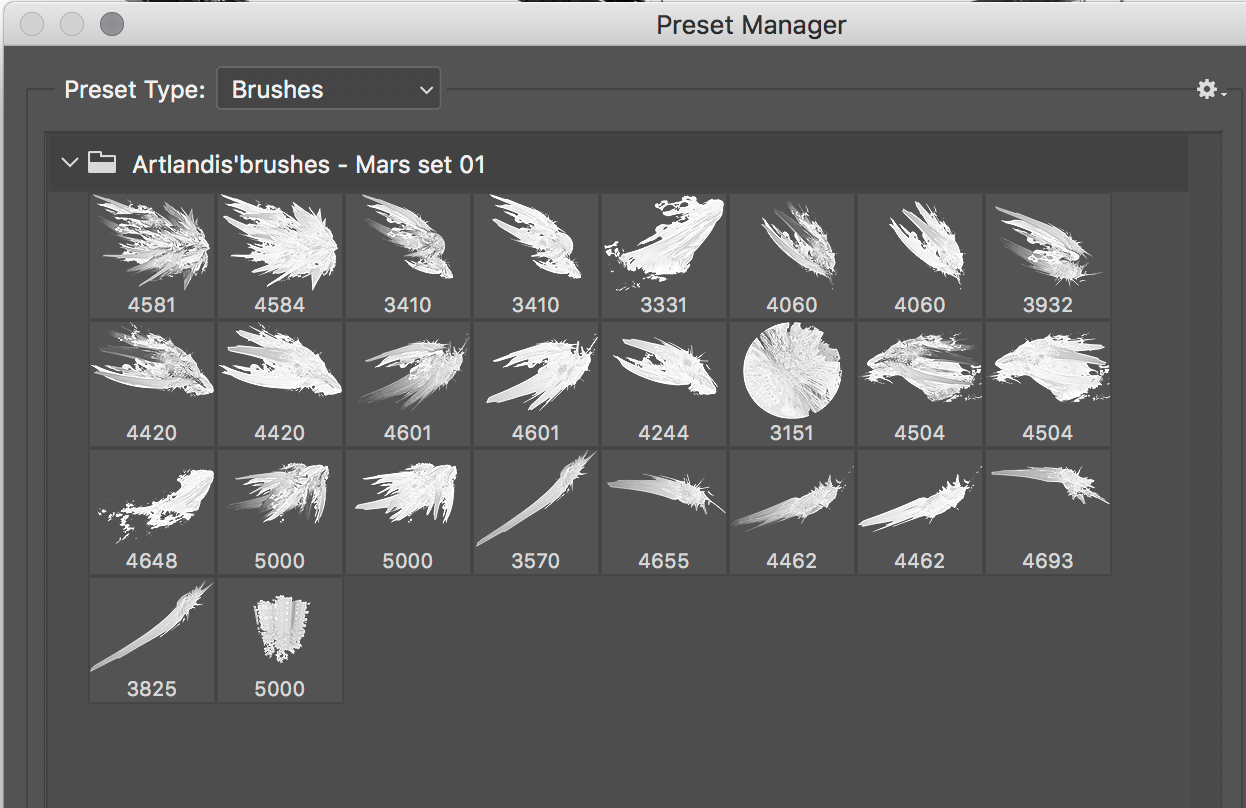This screenshot has height=808, width=1246.
Task: Choose the long diagonal brush 3825
Action: coord(152,639)
